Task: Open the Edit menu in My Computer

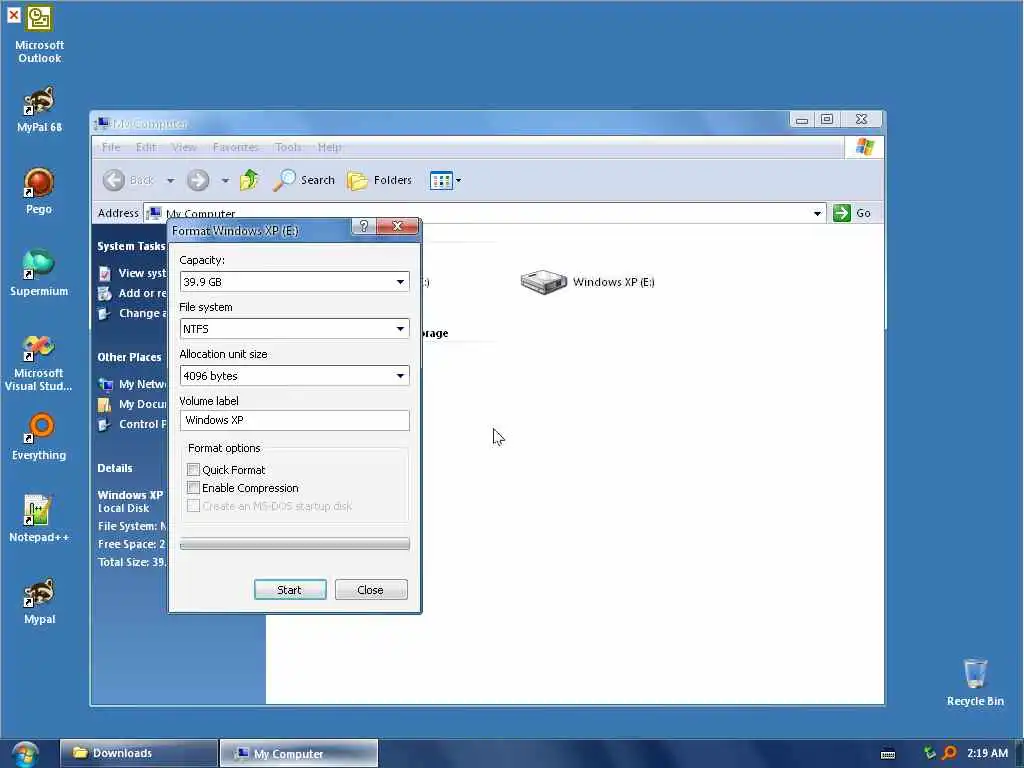Action: coord(146,147)
